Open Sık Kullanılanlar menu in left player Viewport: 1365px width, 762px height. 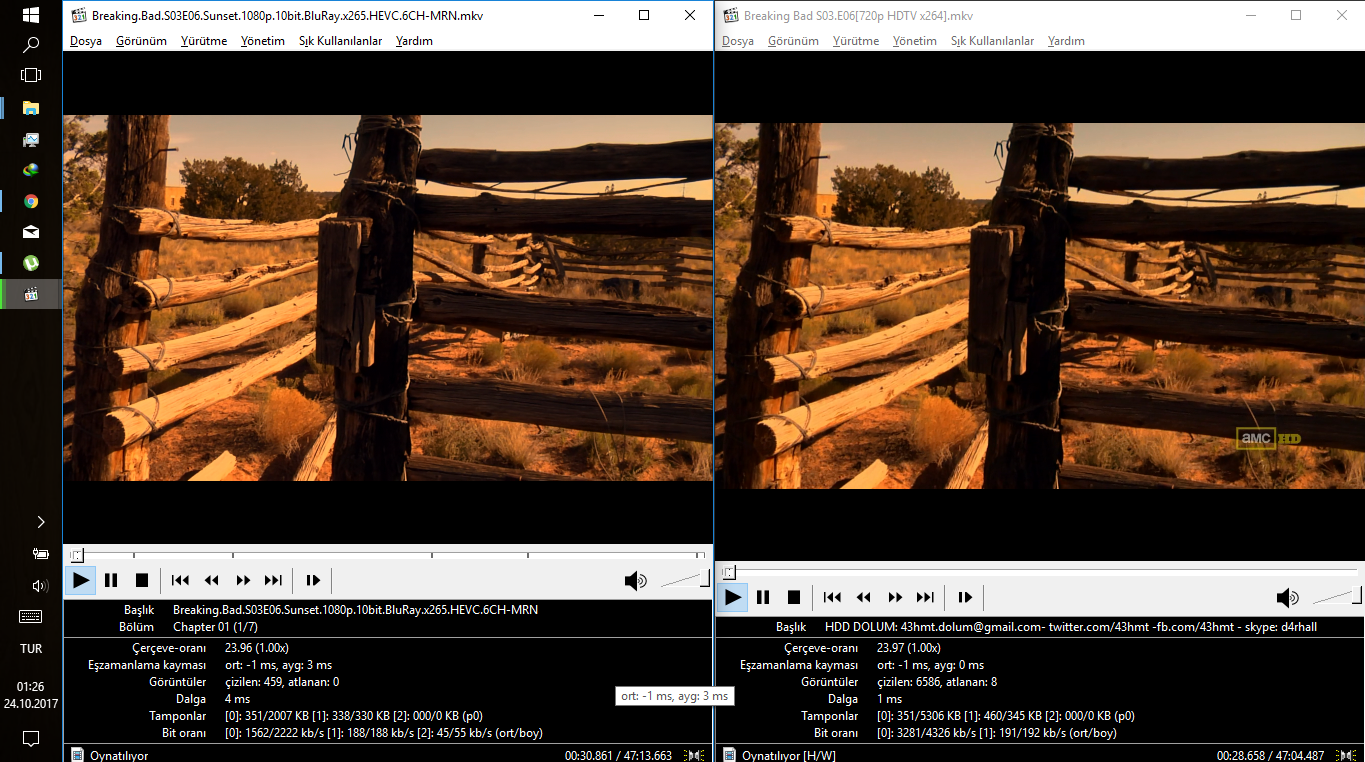(341, 41)
